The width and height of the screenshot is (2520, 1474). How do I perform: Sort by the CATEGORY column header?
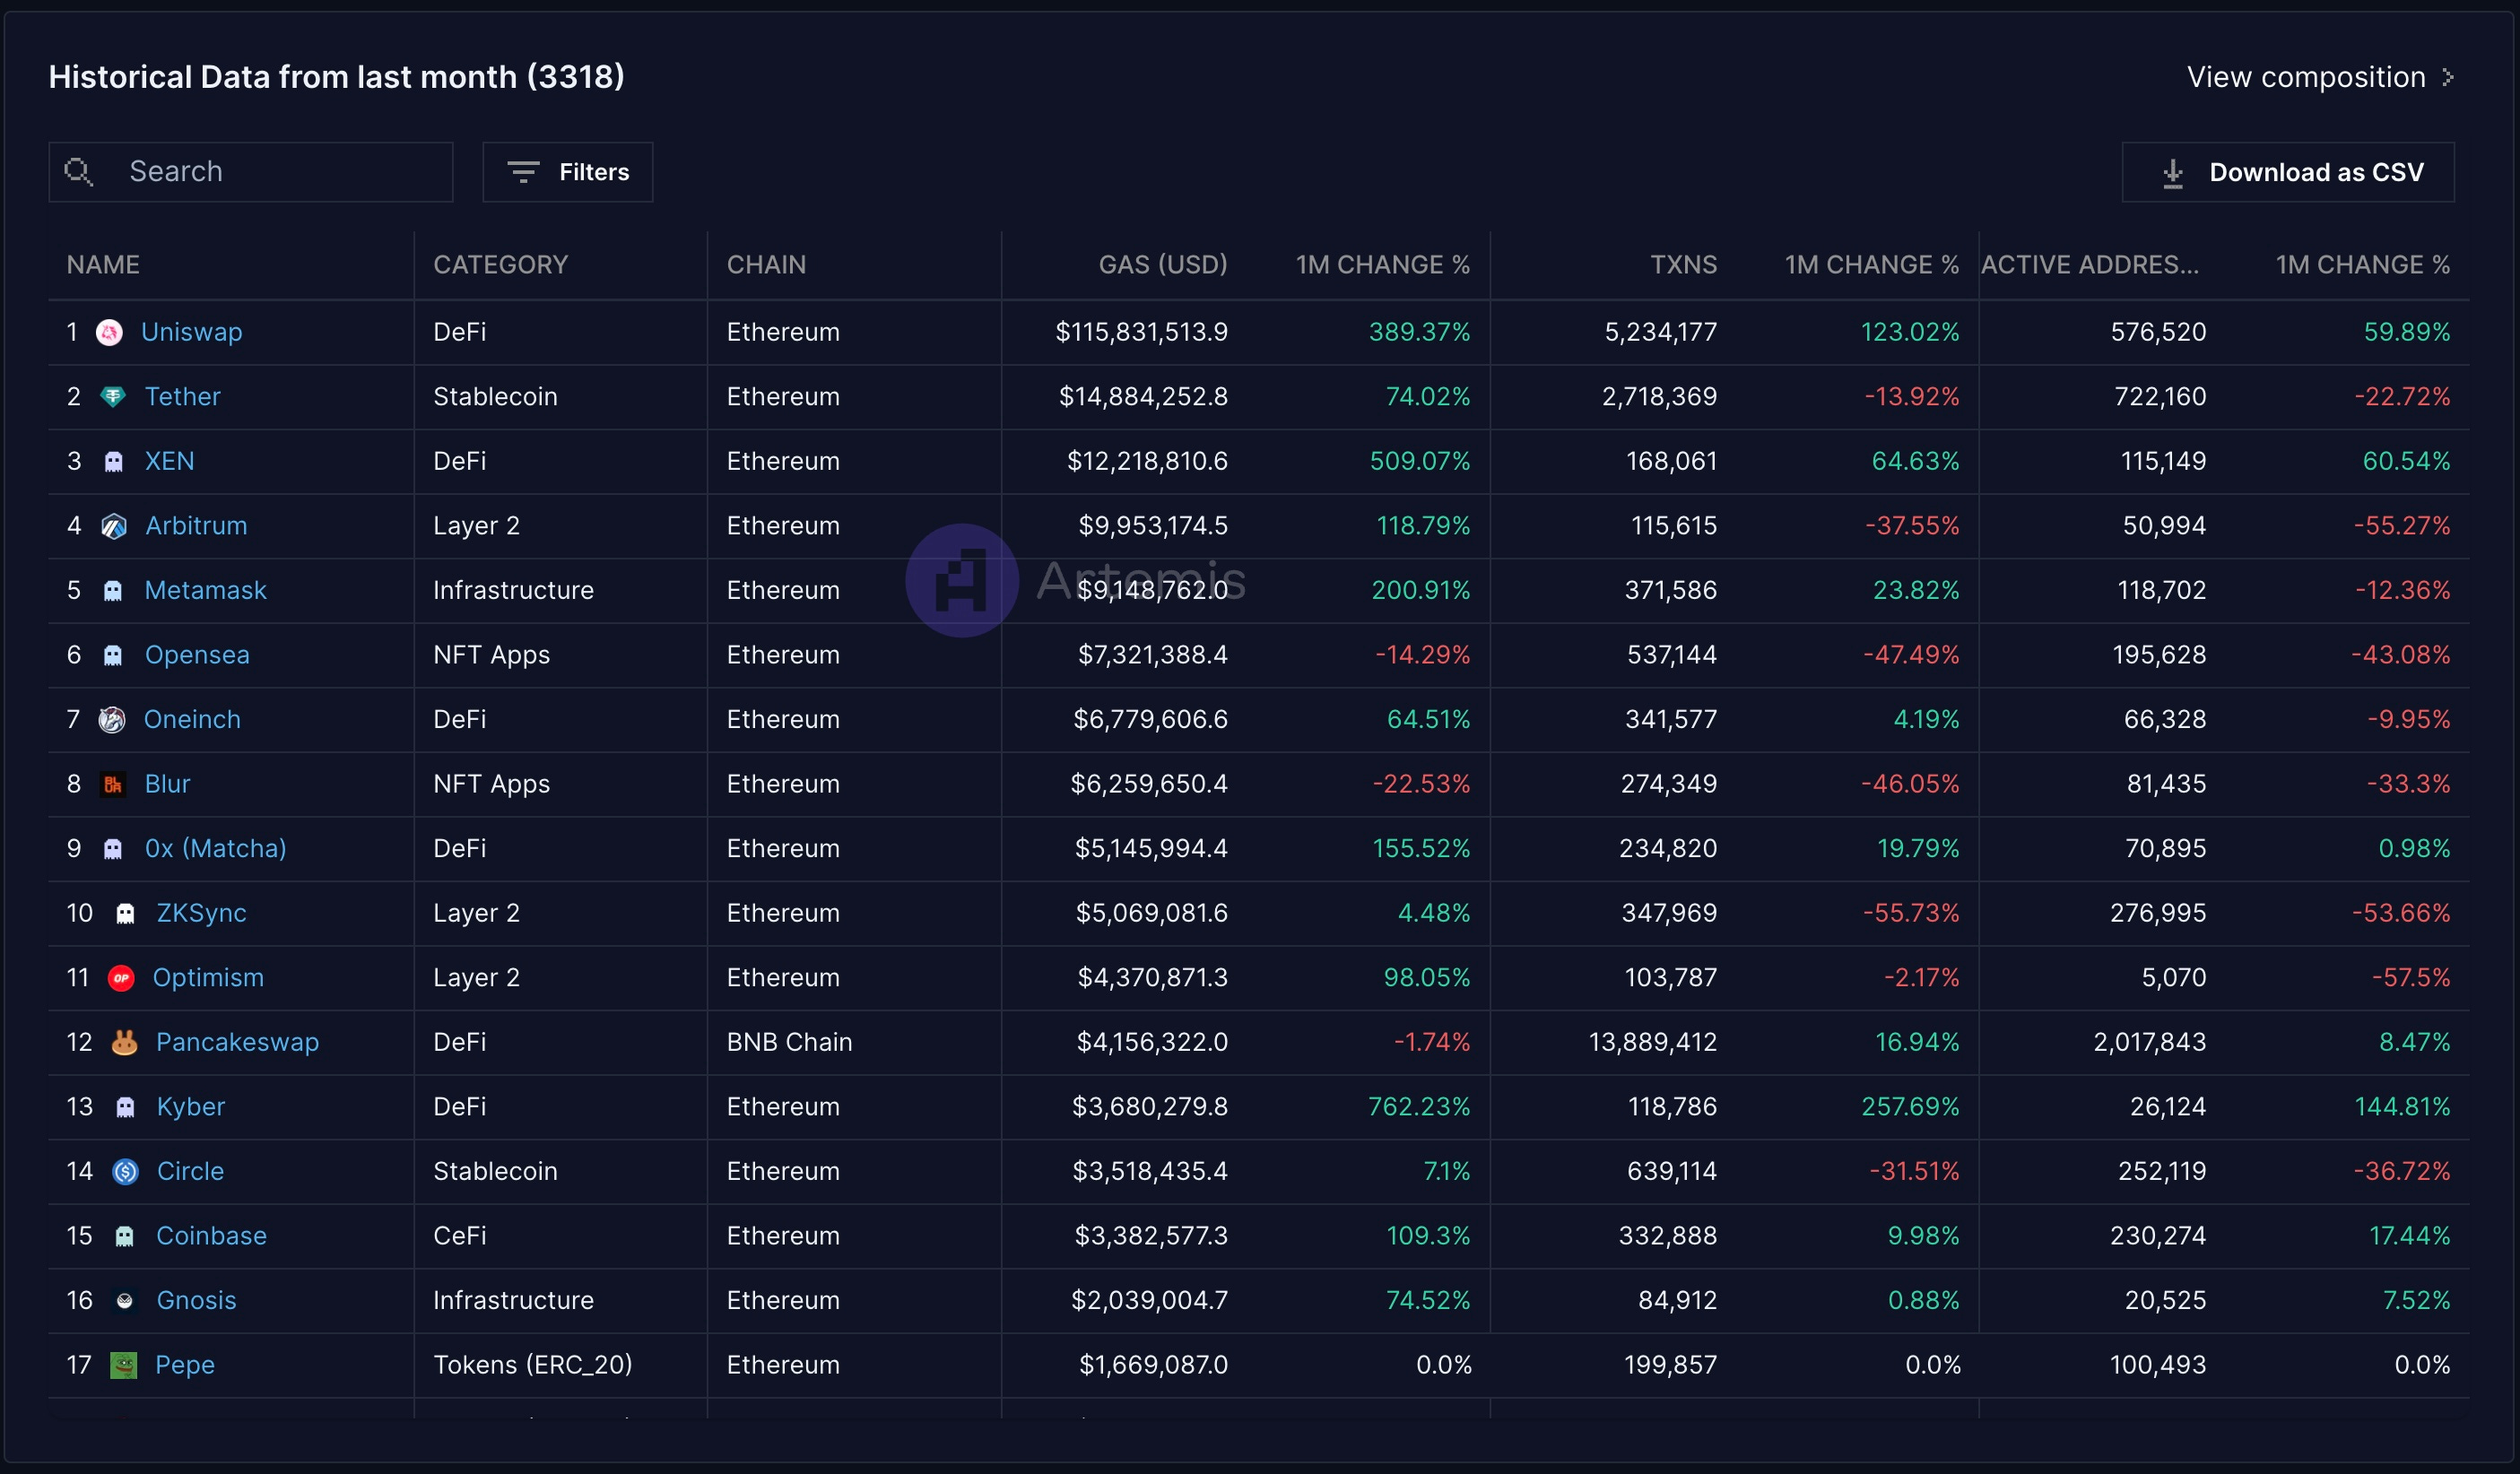click(501, 265)
